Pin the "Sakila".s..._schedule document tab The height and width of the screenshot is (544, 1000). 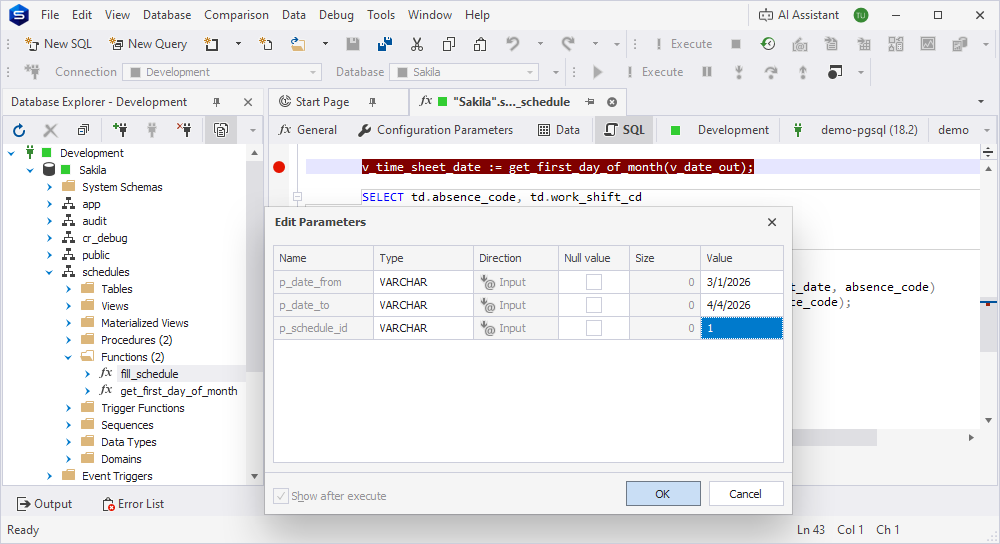click(589, 102)
